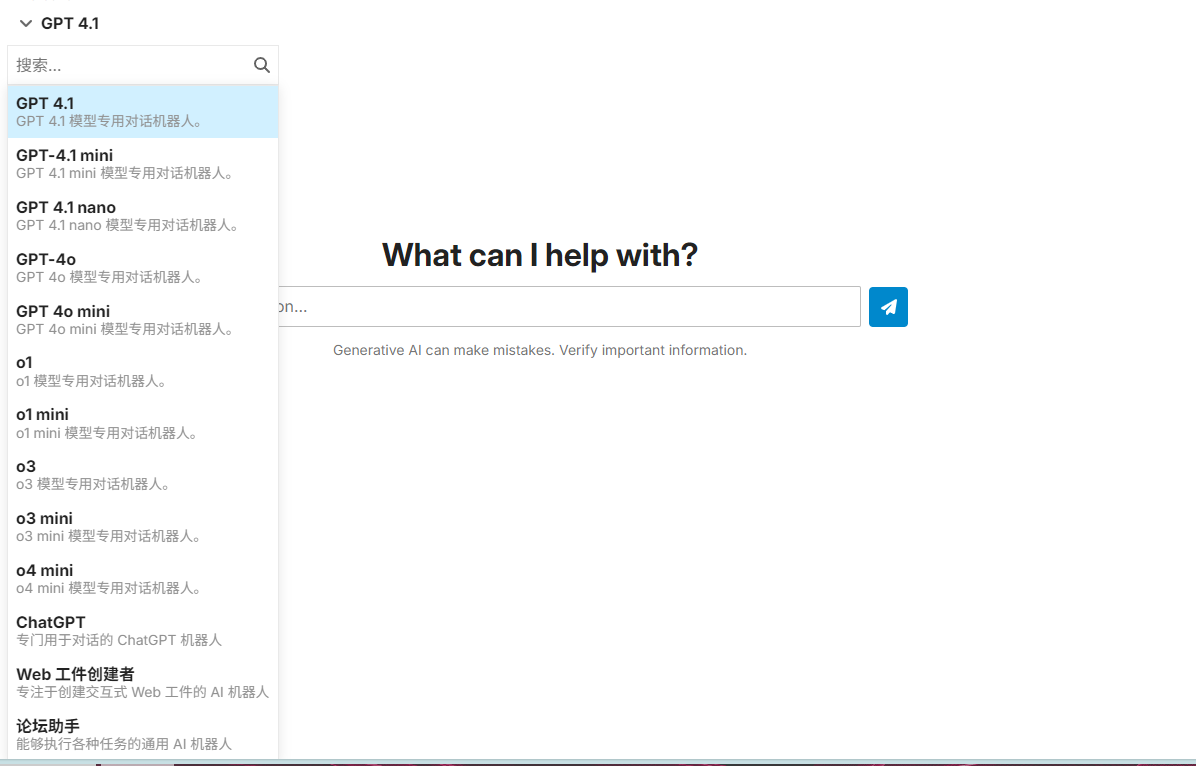1196x766 pixels.
Task: Select the o3 model option
Action: [143, 475]
